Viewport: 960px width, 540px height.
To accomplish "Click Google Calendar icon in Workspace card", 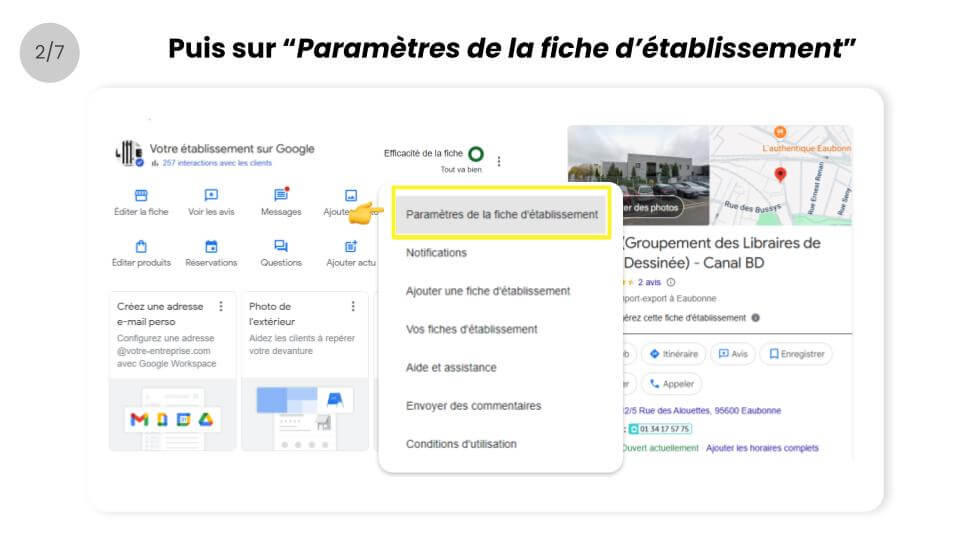I will (183, 419).
